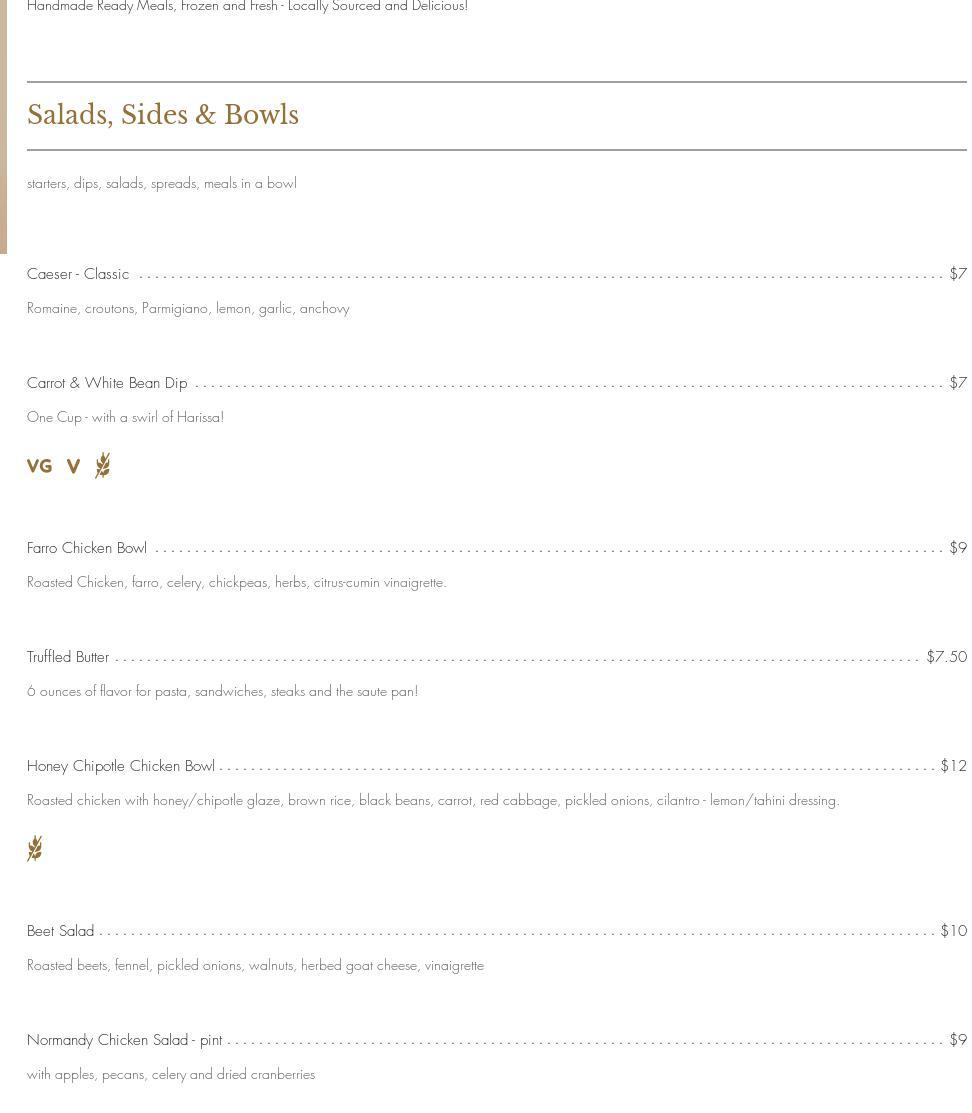The height and width of the screenshot is (1113, 972).
Task: Select Normandy Chicken Salad - pint
Action: click(124, 1040)
